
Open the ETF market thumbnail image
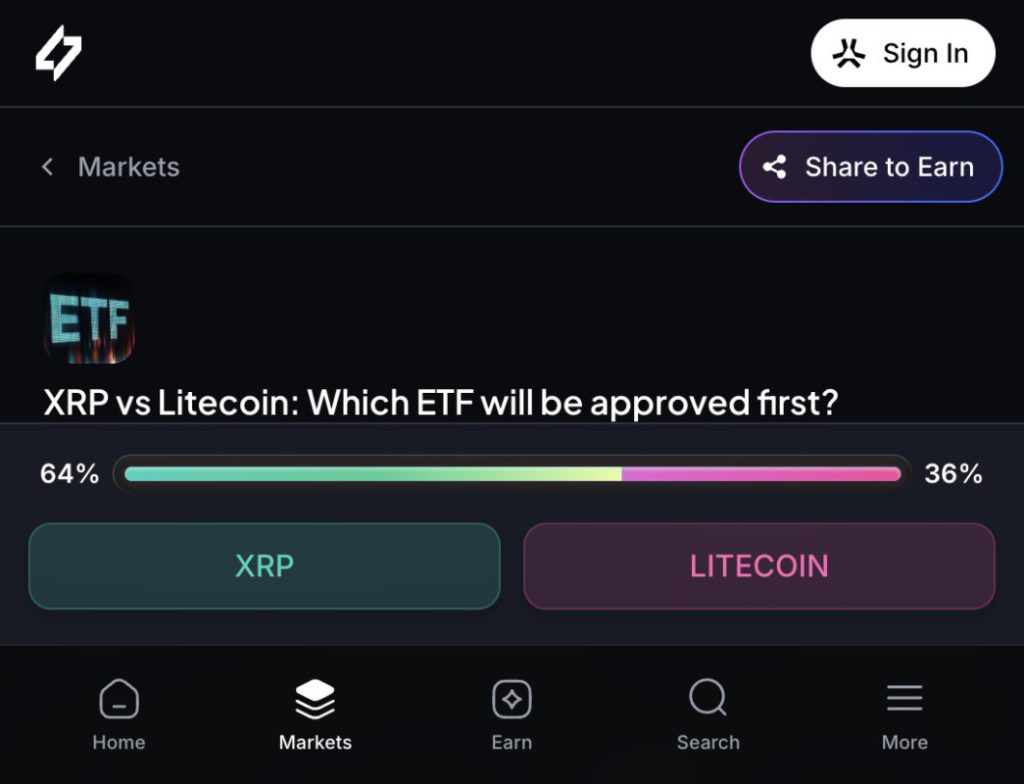(88, 319)
